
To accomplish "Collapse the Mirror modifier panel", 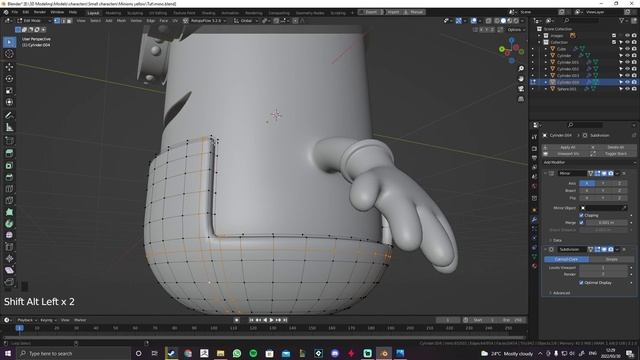I will click(545, 173).
